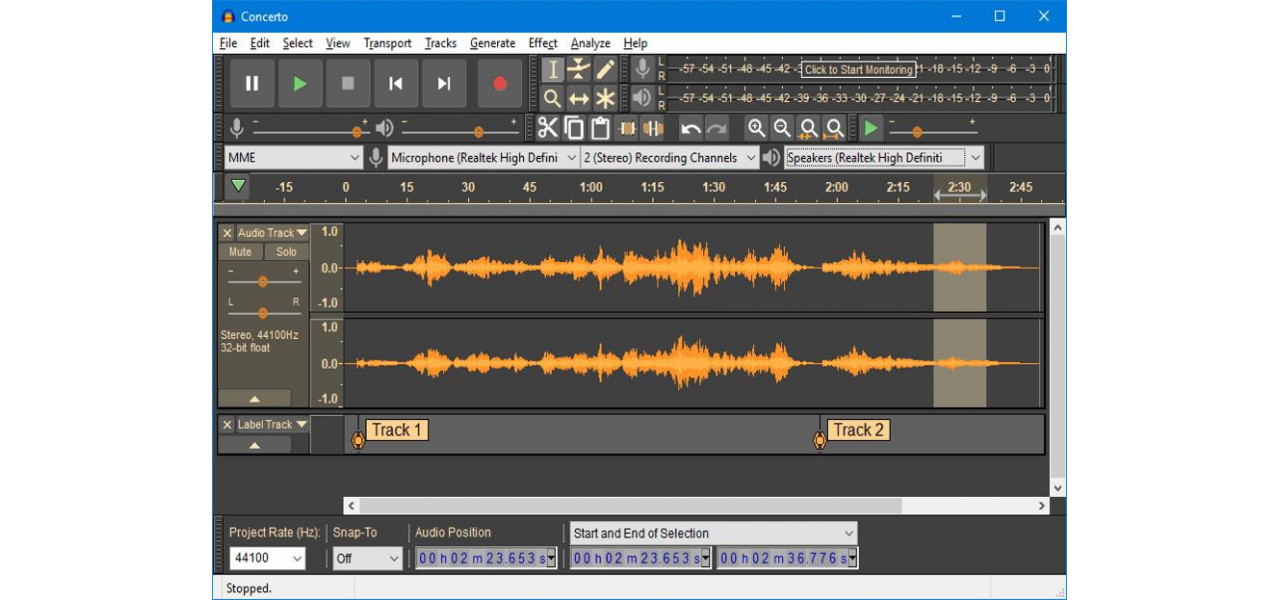Viewport: 1280px width, 600px height.
Task: Cut selection with the scissors icon
Action: (548, 128)
